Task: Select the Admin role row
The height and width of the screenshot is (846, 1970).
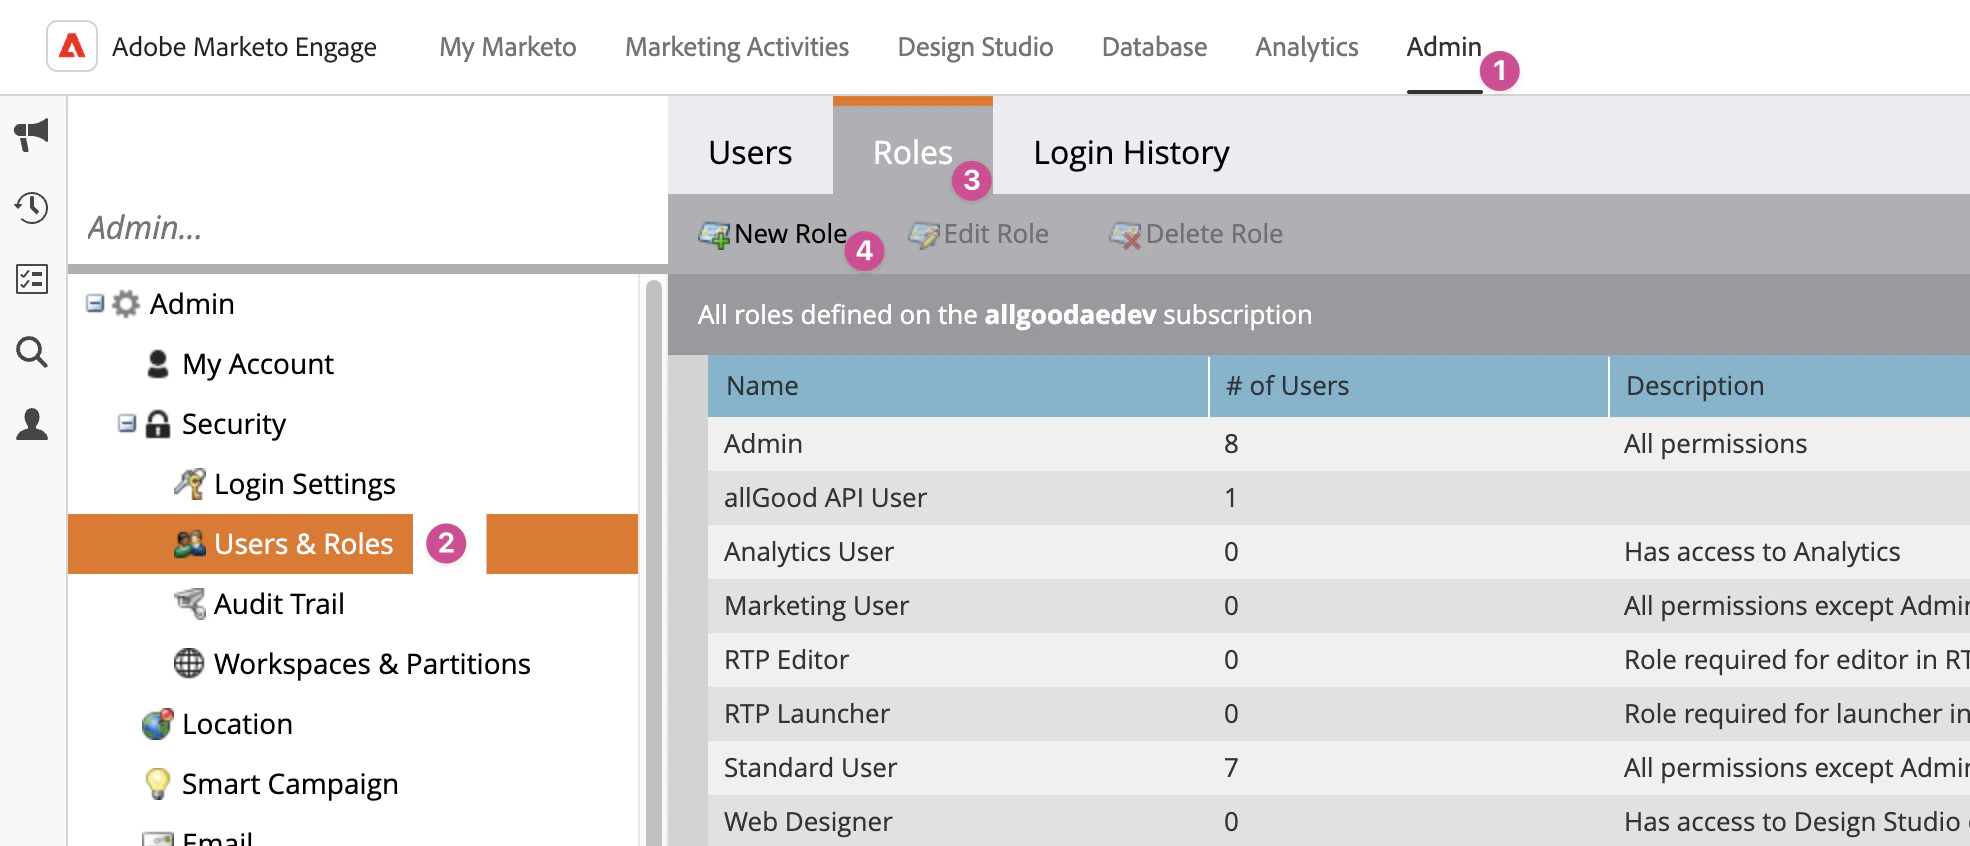Action: (1339, 444)
